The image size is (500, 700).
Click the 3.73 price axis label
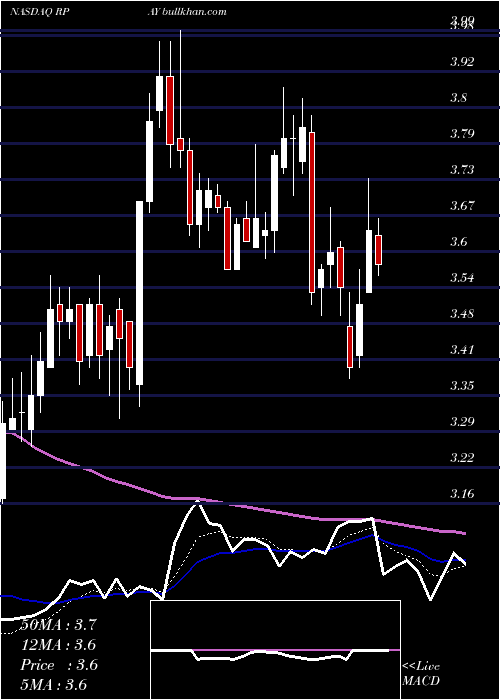point(462,170)
